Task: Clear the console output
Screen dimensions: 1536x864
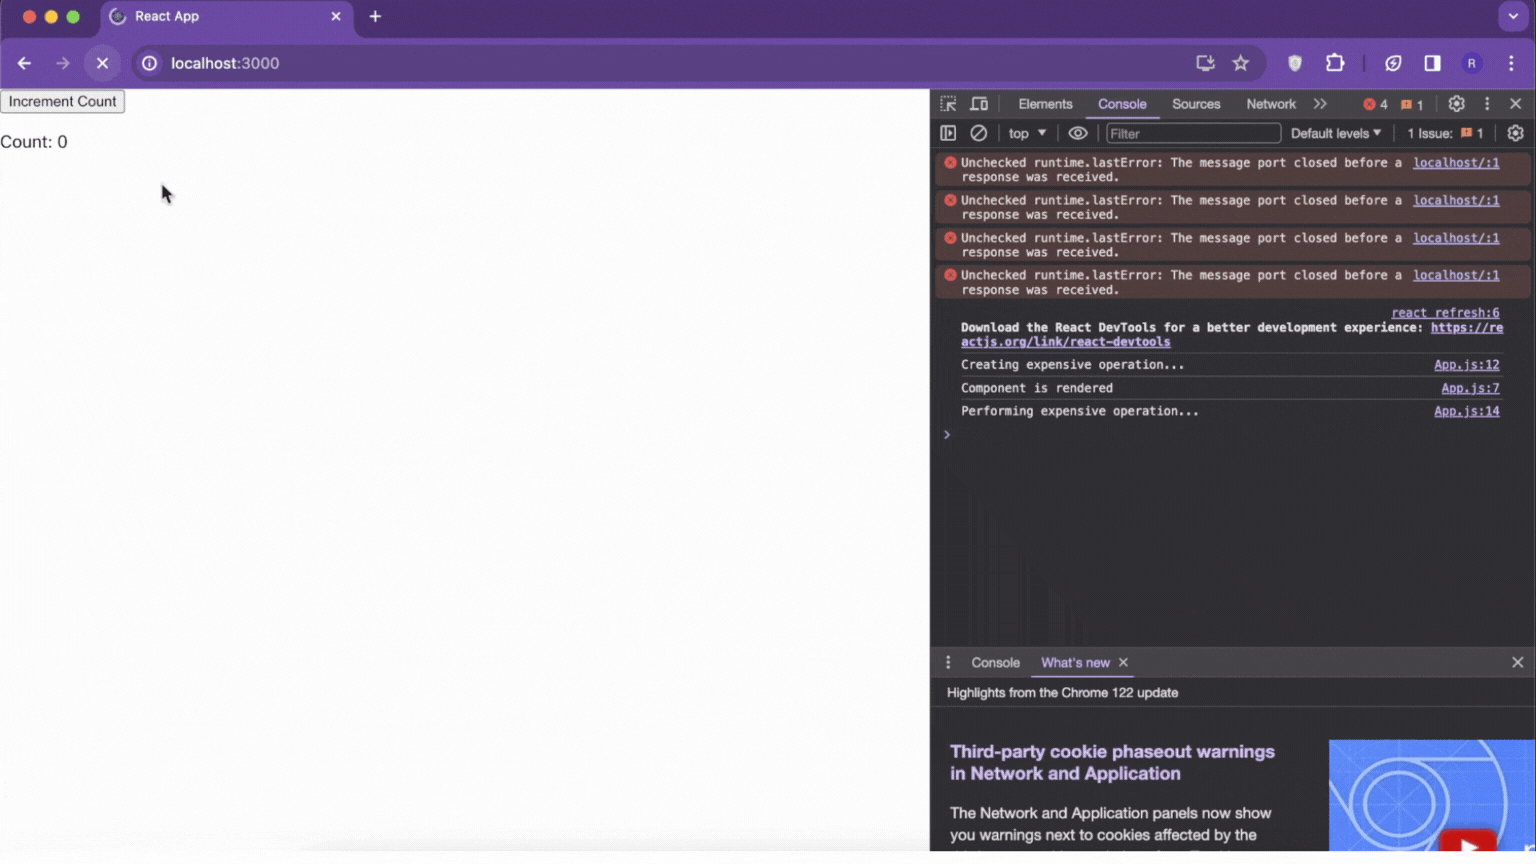Action: pos(978,132)
